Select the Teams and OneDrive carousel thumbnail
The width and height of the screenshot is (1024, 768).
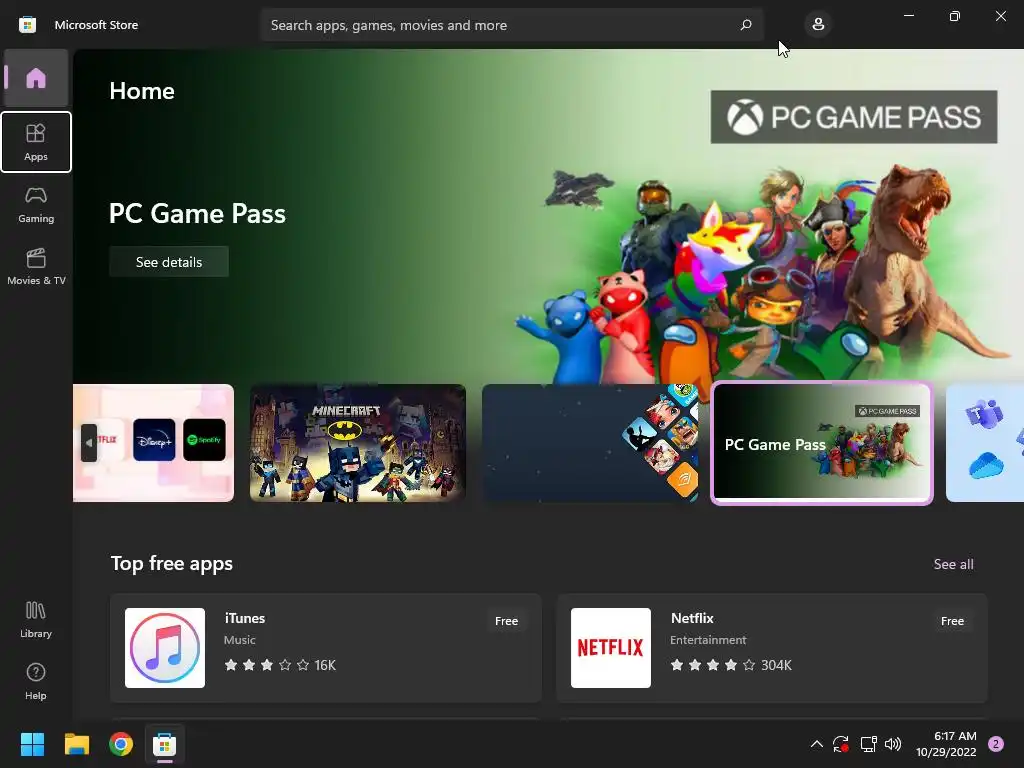click(x=985, y=443)
